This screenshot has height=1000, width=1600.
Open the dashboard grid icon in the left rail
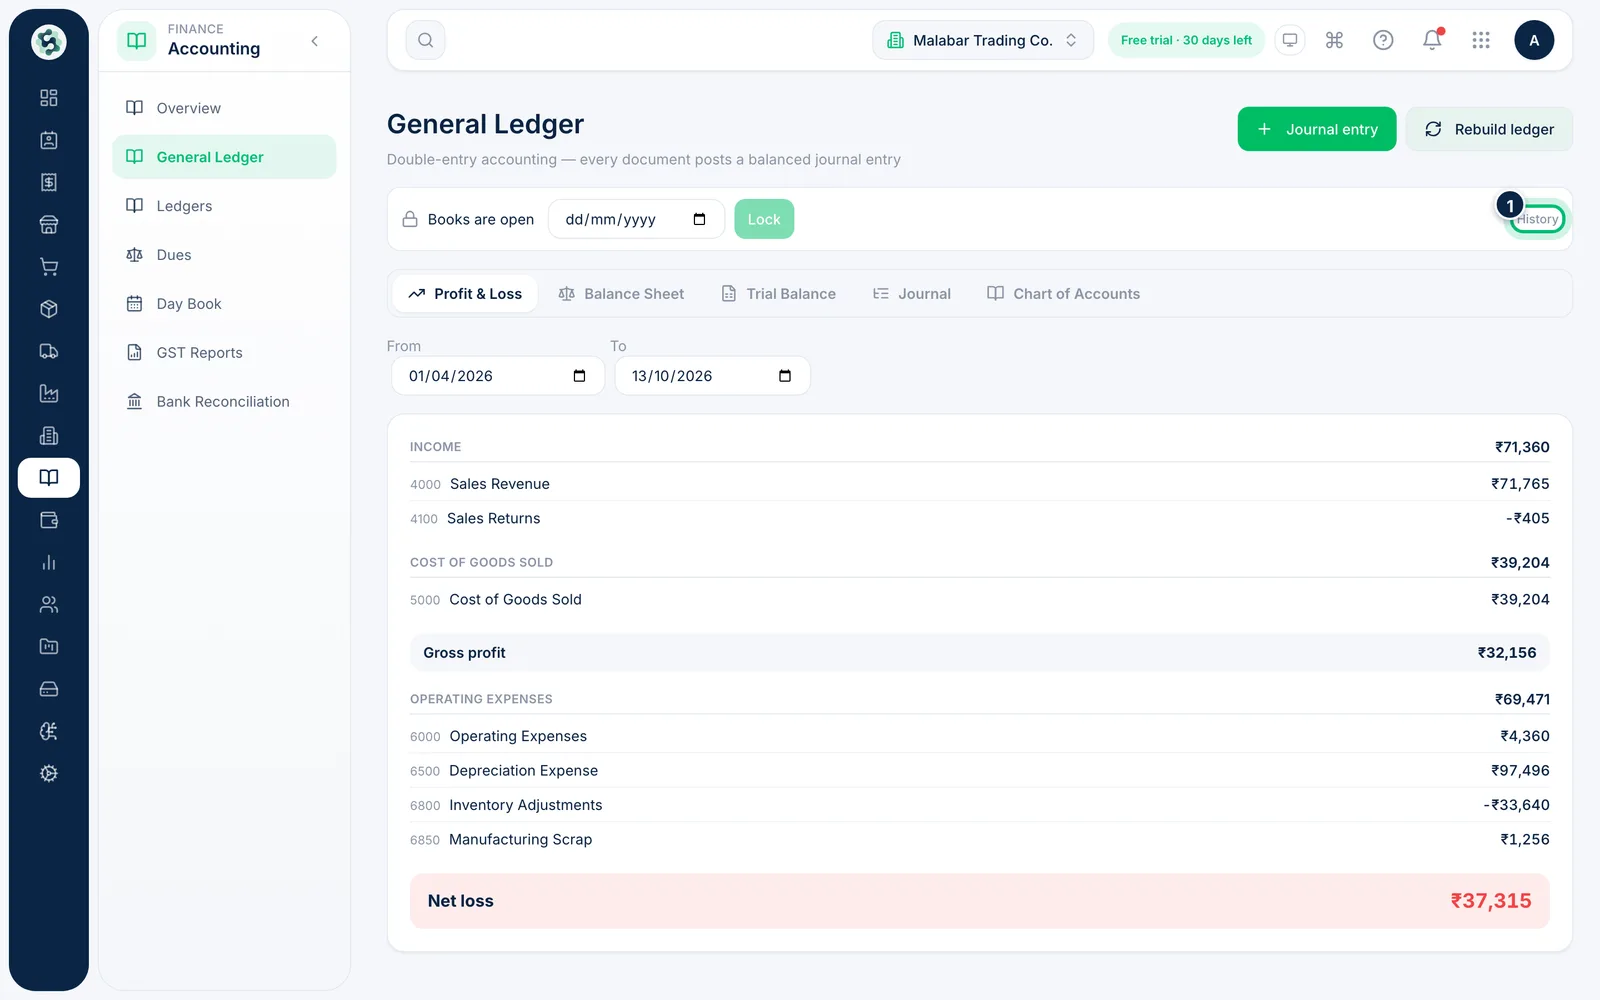pos(48,98)
